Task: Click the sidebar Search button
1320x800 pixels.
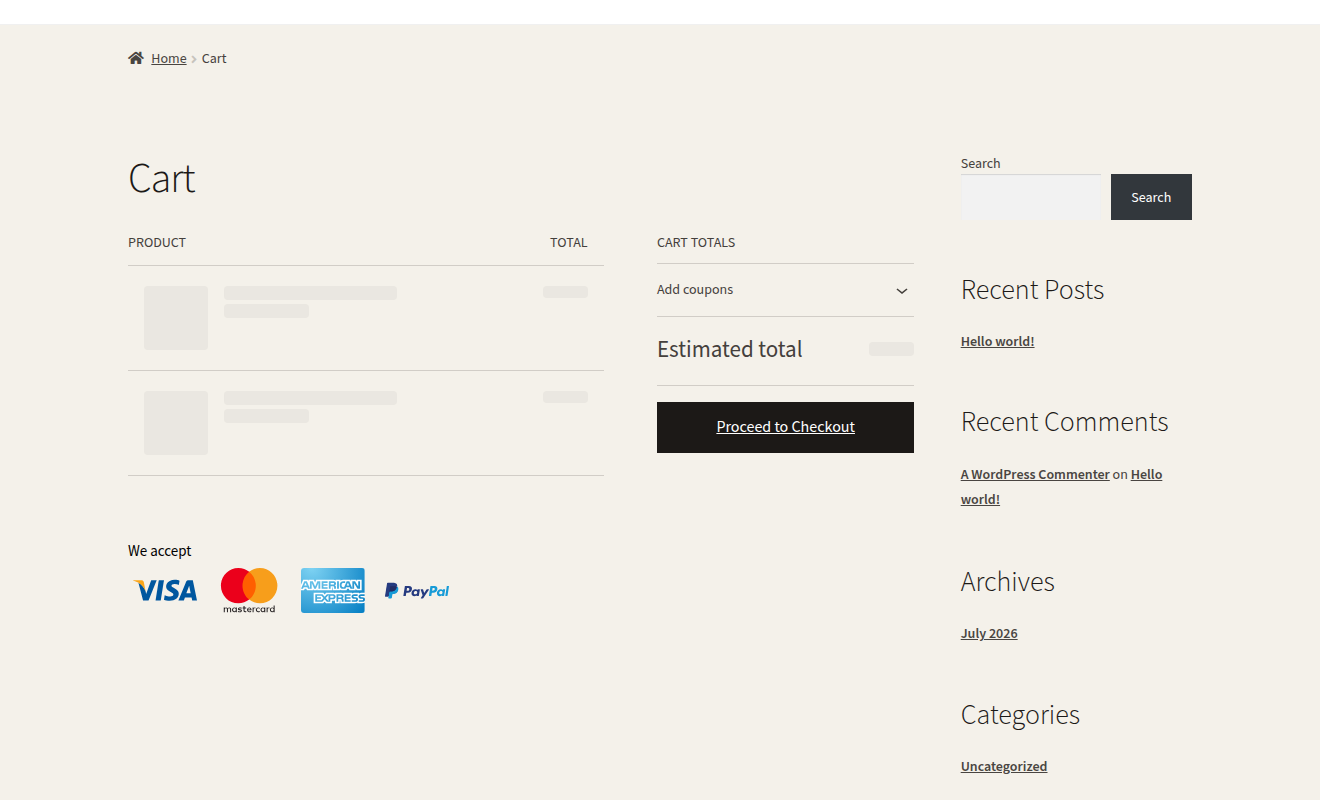Action: click(x=1151, y=197)
